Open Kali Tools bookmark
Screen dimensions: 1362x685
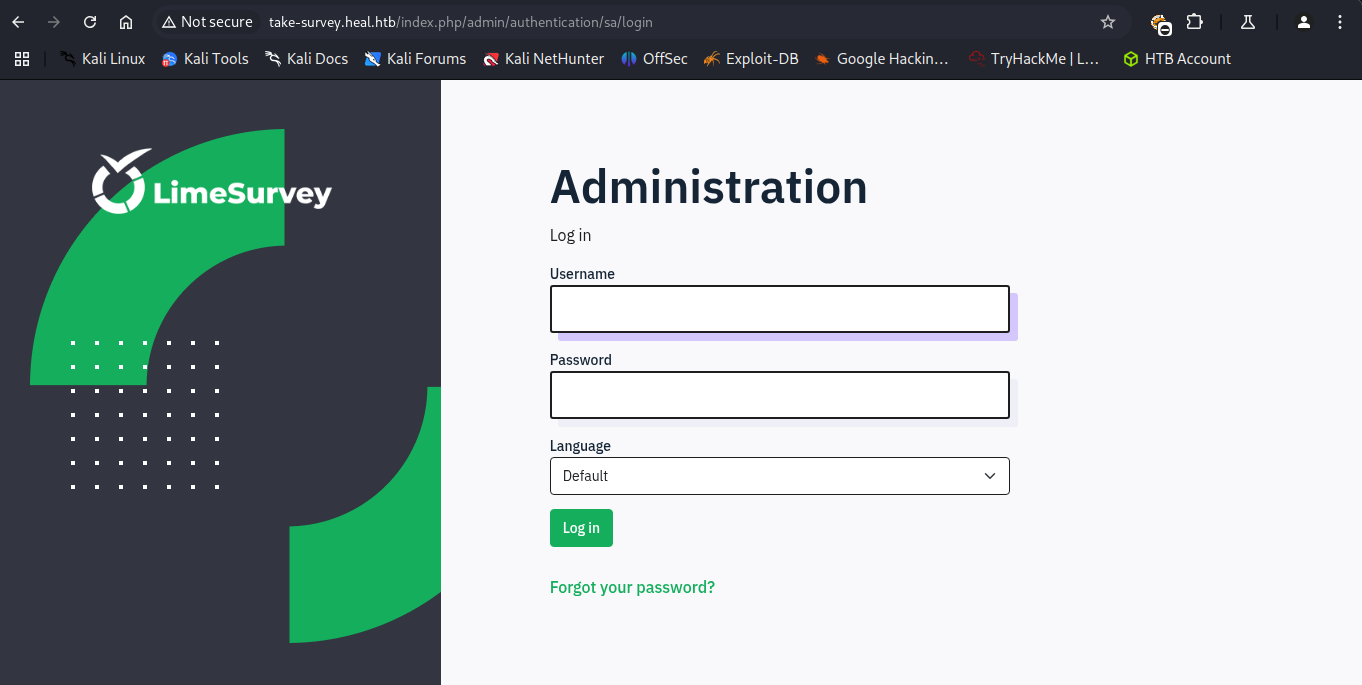coord(205,59)
